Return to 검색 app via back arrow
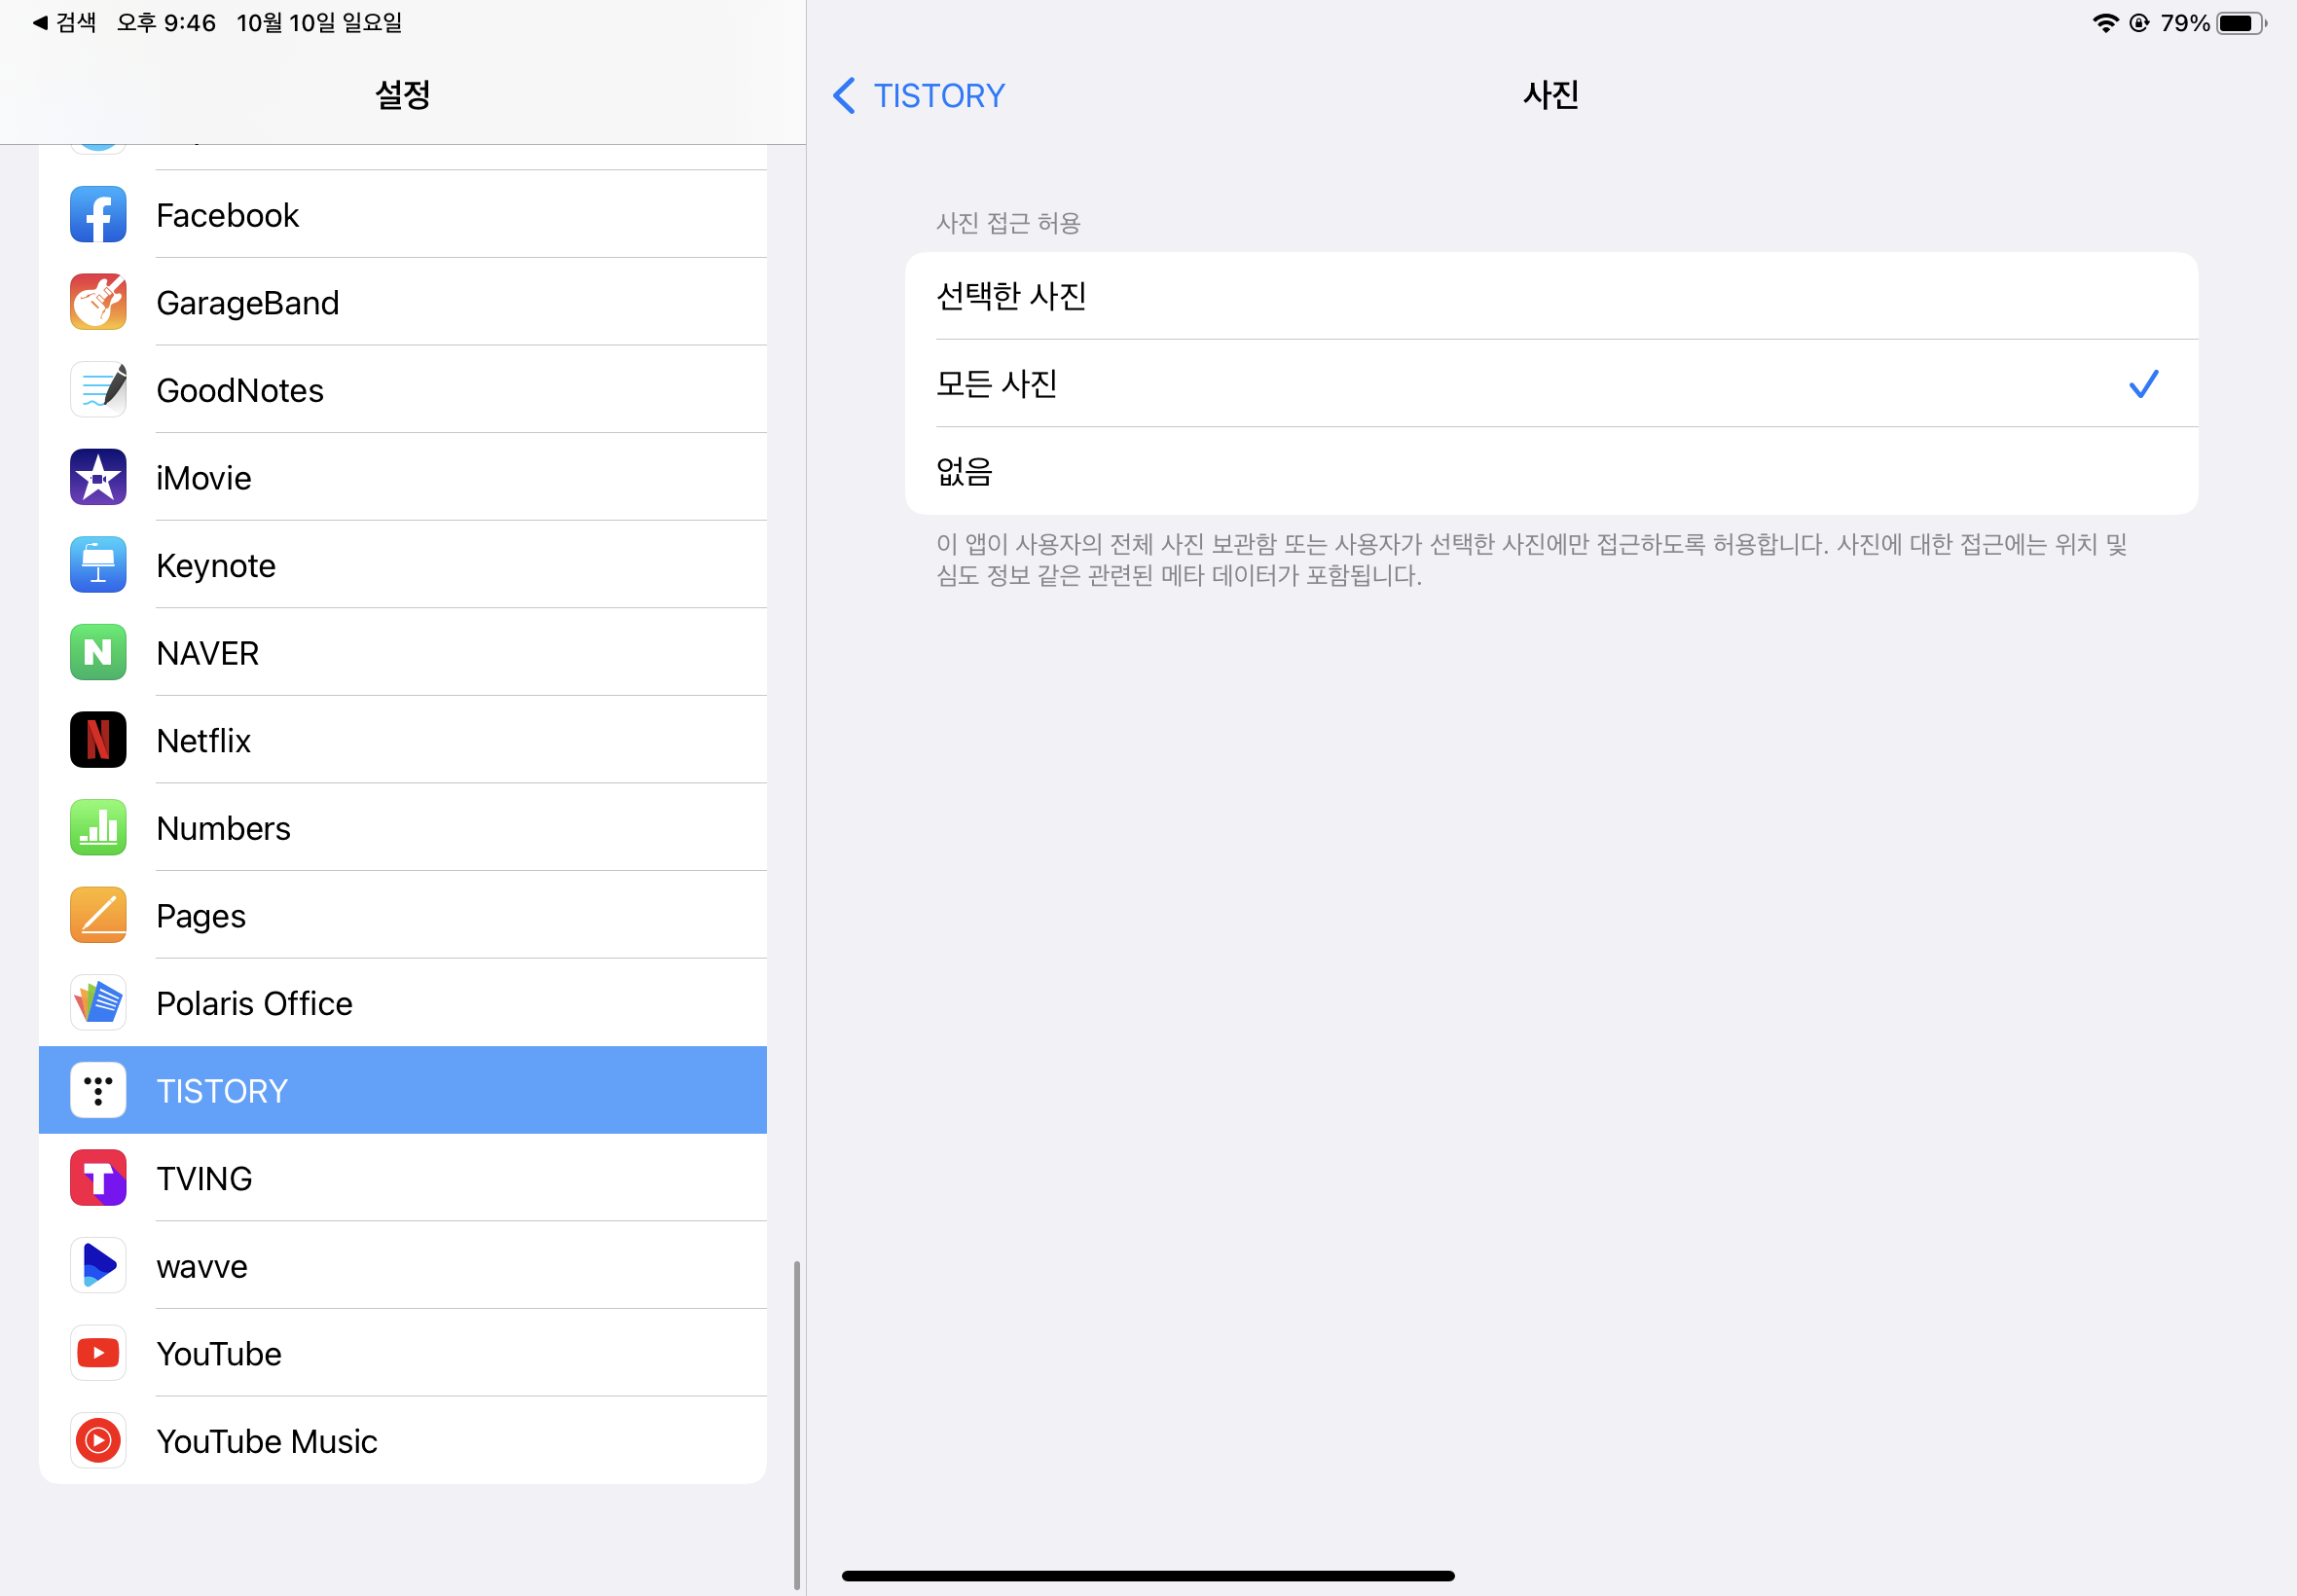Screen dimensions: 2297x1596 [65, 23]
